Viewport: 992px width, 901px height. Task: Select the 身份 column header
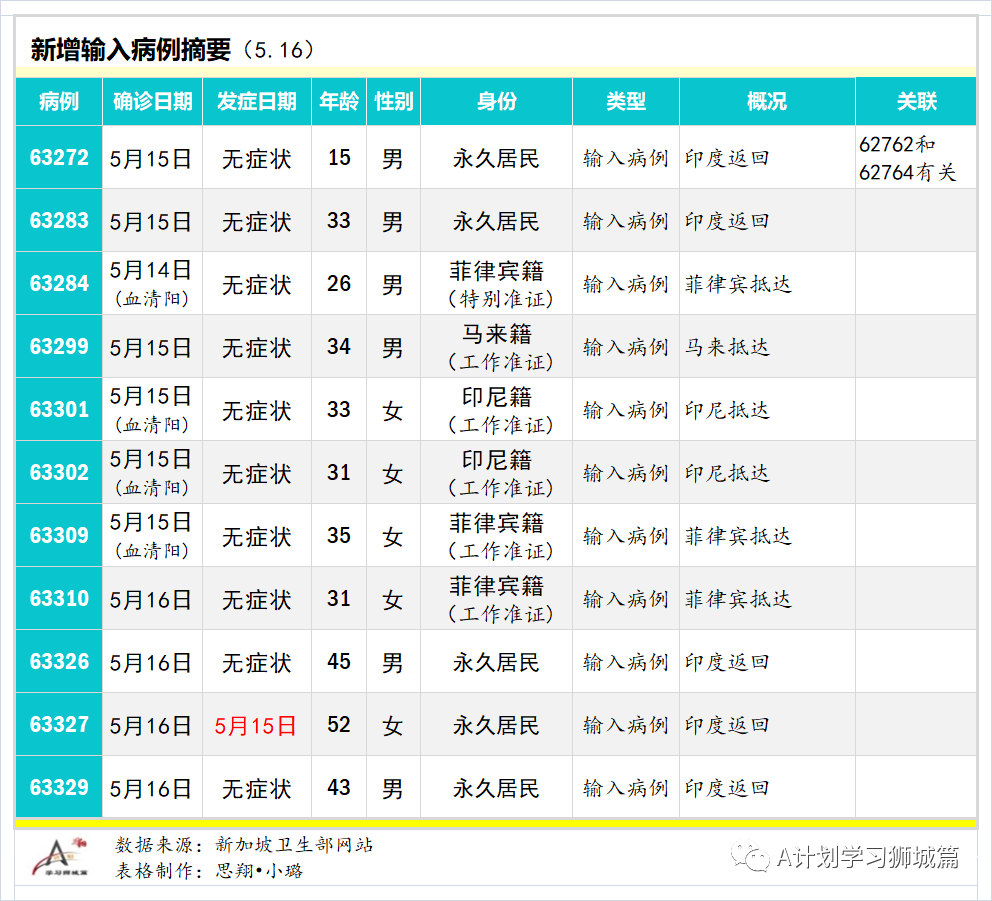pos(496,101)
